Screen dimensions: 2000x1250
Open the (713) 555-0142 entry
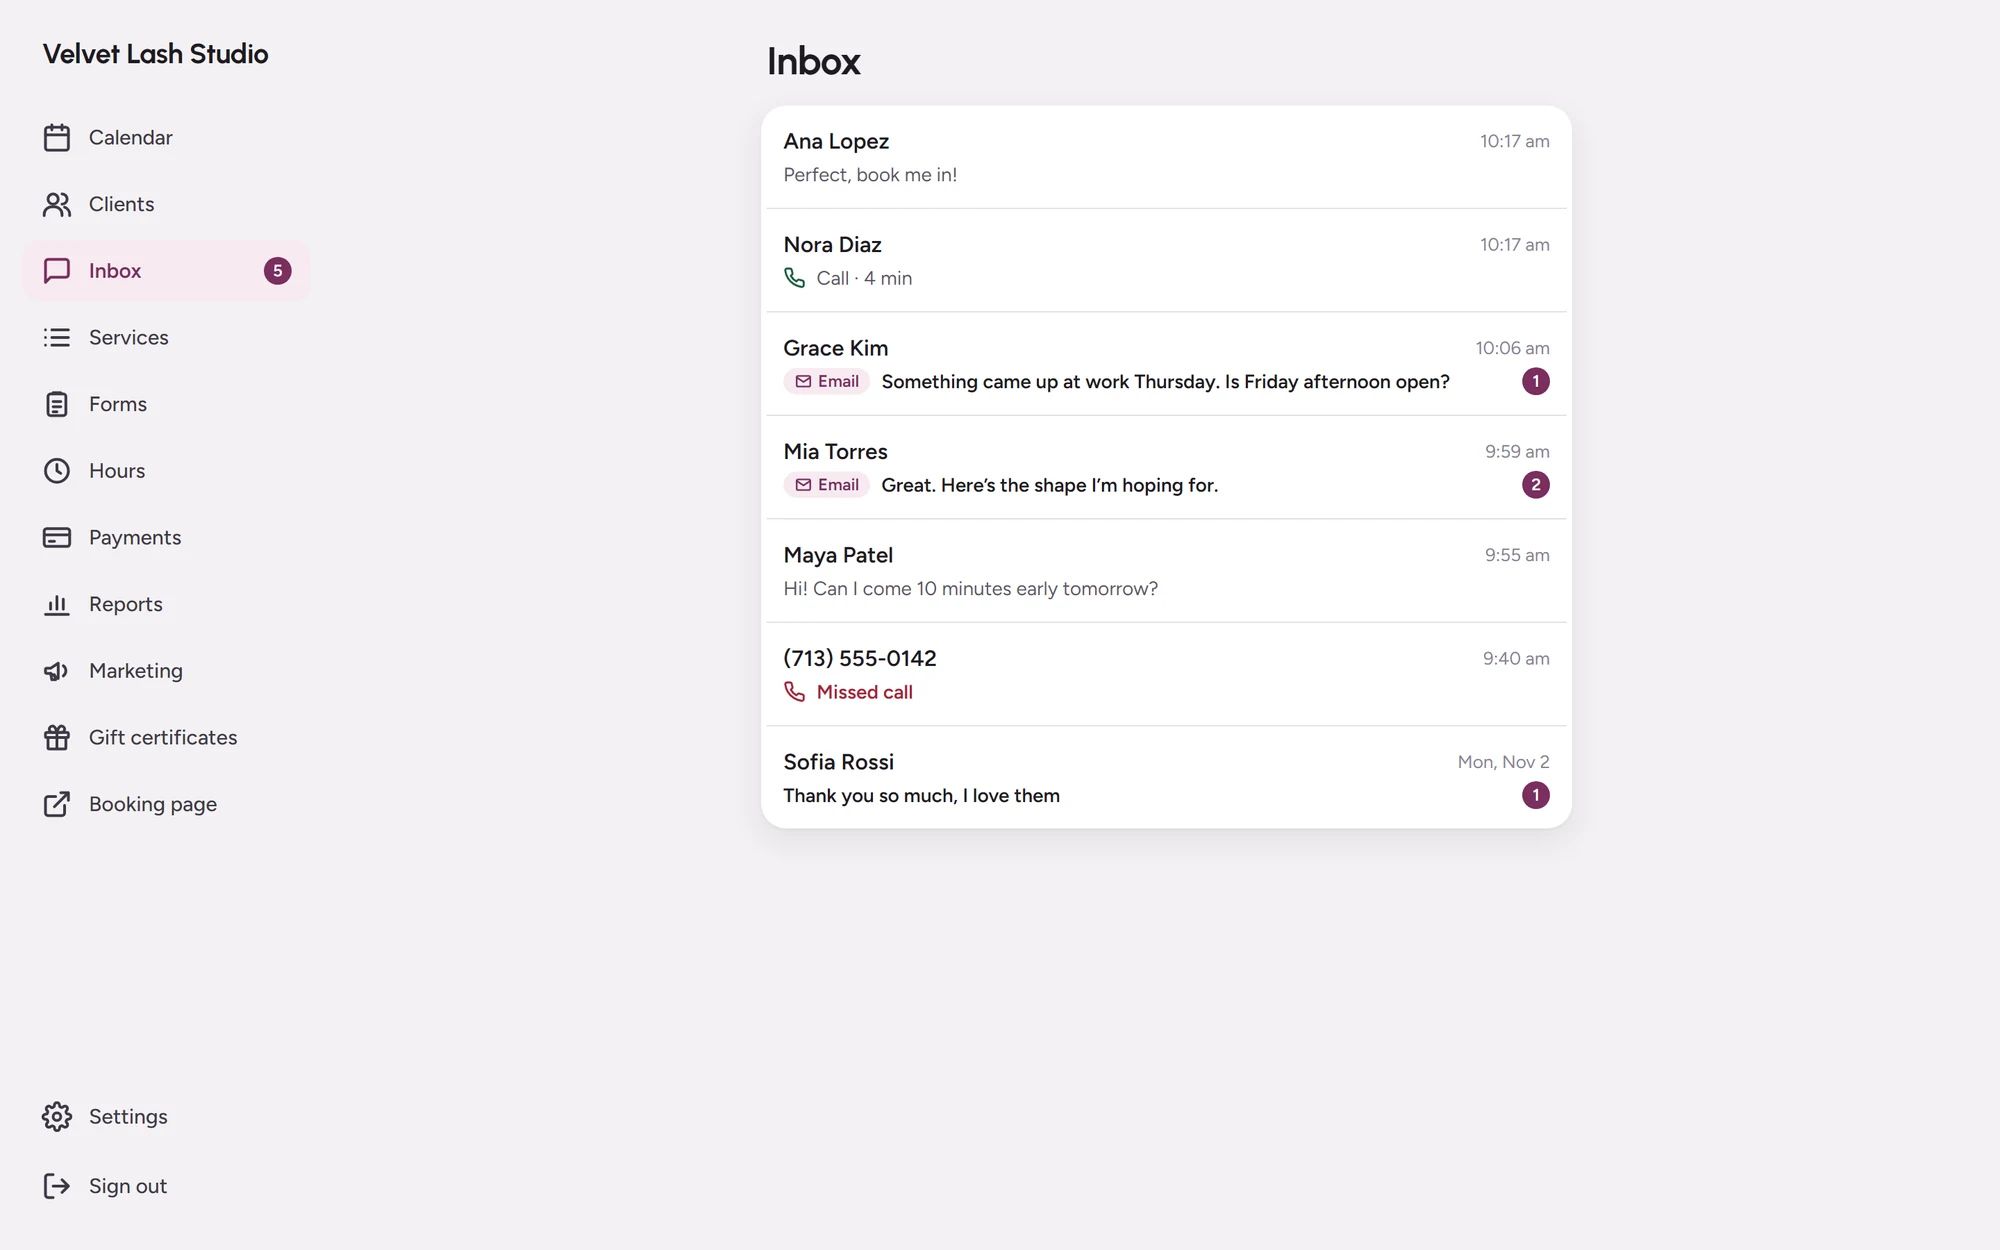point(1166,675)
